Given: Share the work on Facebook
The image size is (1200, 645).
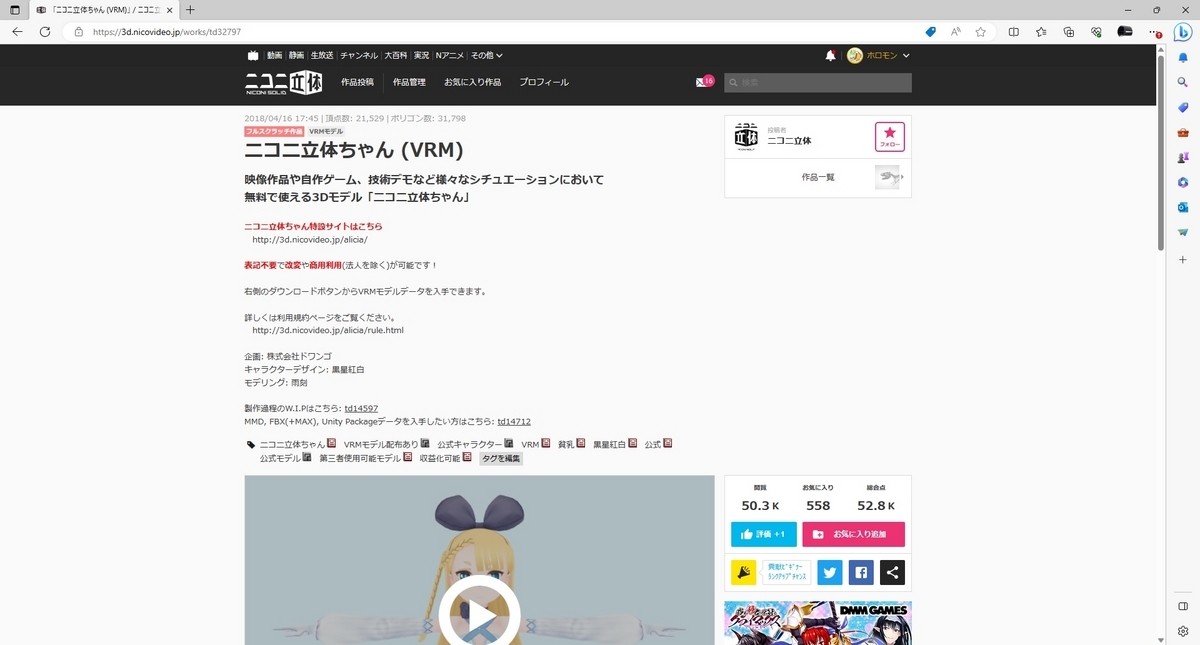Looking at the screenshot, I should [x=861, y=572].
